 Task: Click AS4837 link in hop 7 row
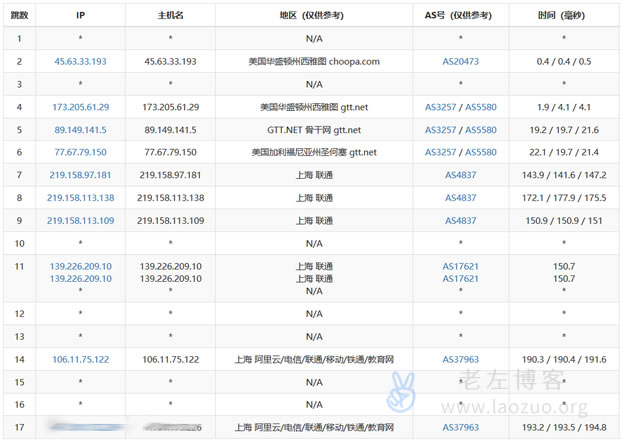(x=461, y=175)
